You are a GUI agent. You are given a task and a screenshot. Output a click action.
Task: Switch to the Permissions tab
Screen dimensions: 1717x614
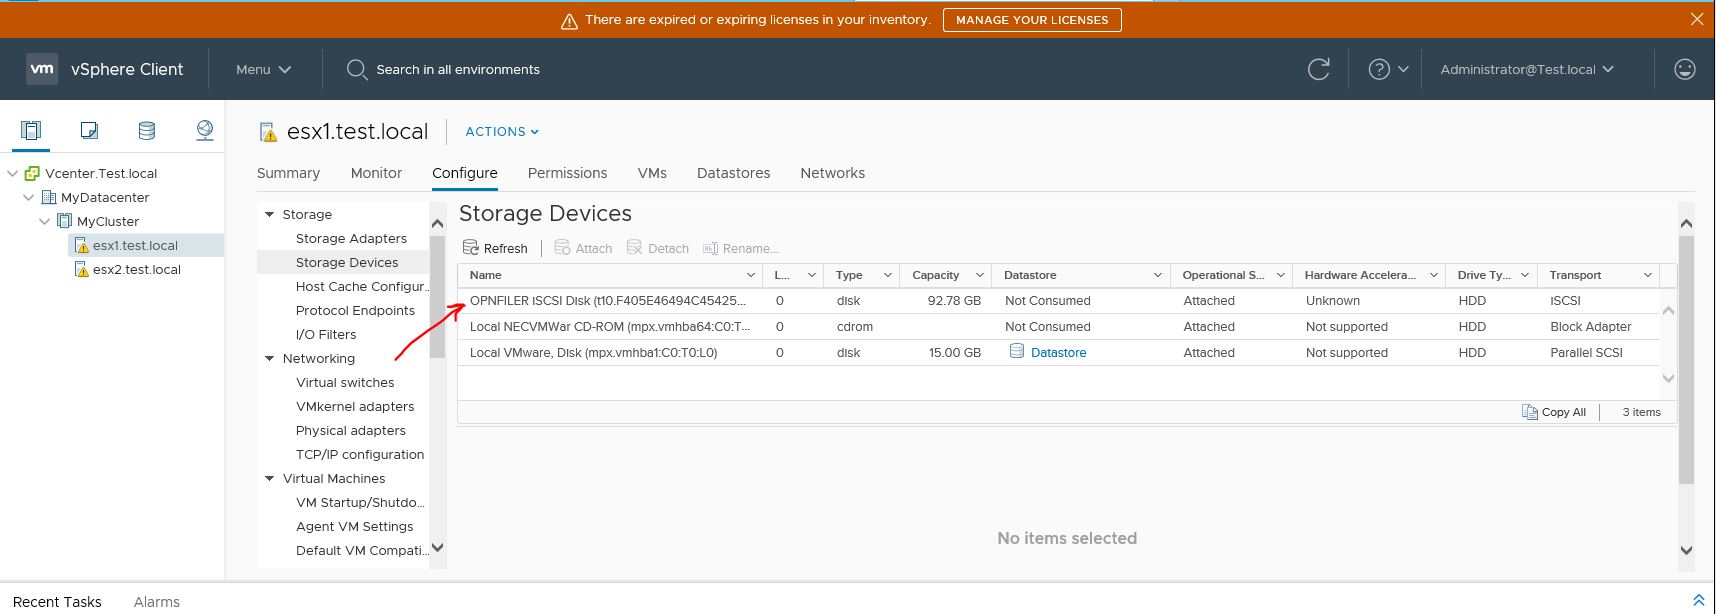click(x=567, y=173)
